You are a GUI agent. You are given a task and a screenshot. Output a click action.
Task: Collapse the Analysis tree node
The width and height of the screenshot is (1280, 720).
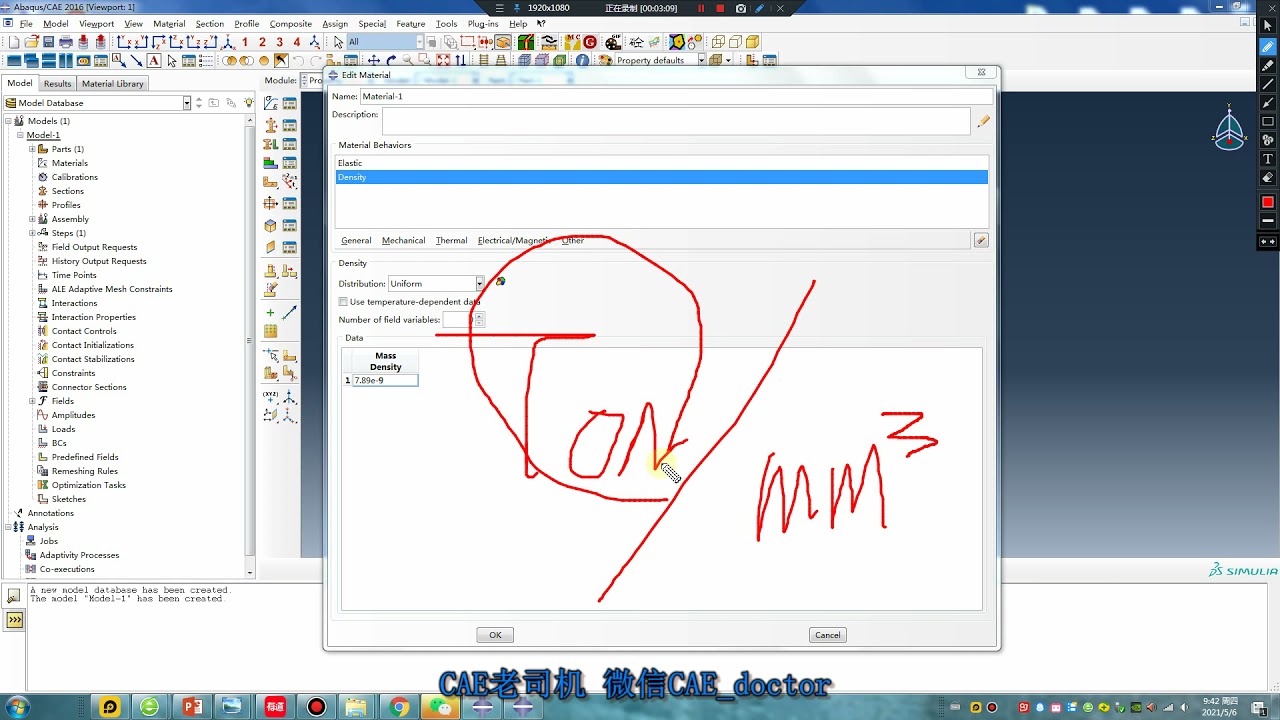[x=8, y=527]
